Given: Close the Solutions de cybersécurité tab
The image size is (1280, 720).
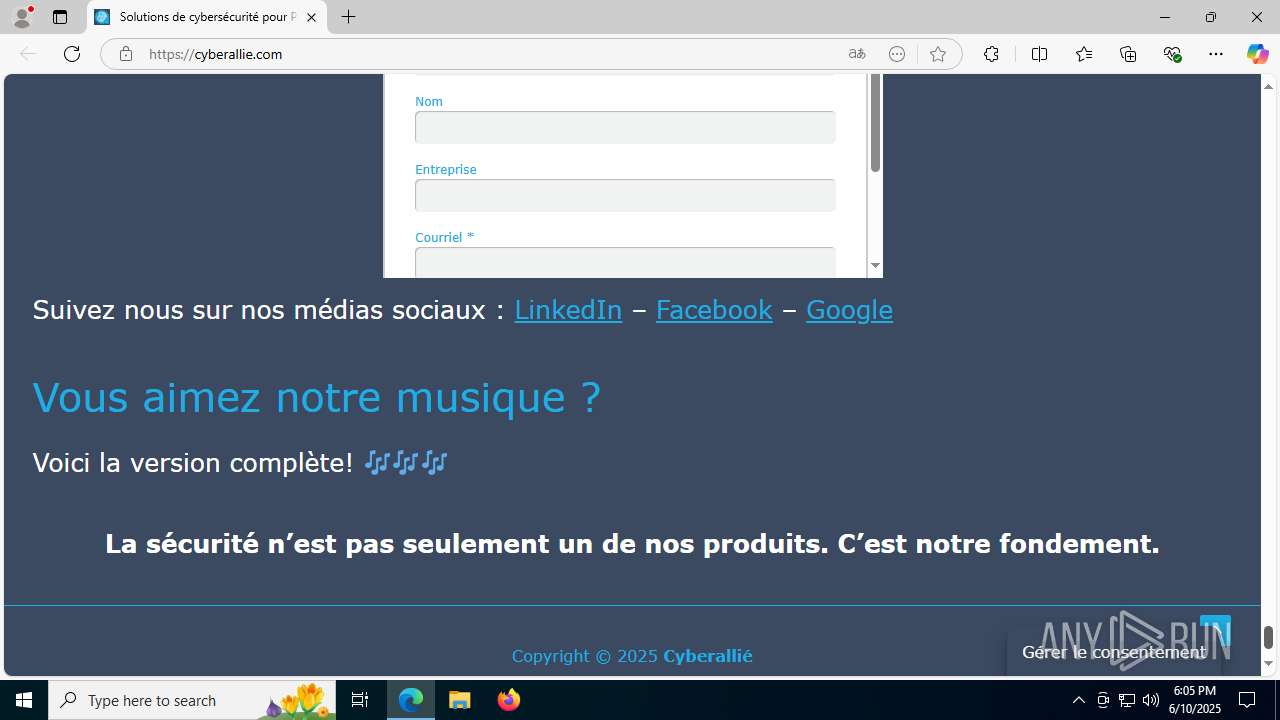Looking at the screenshot, I should point(311,17).
